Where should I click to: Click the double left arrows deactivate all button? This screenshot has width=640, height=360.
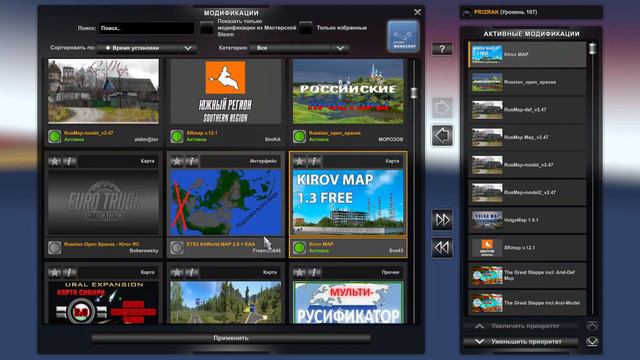pos(442,248)
